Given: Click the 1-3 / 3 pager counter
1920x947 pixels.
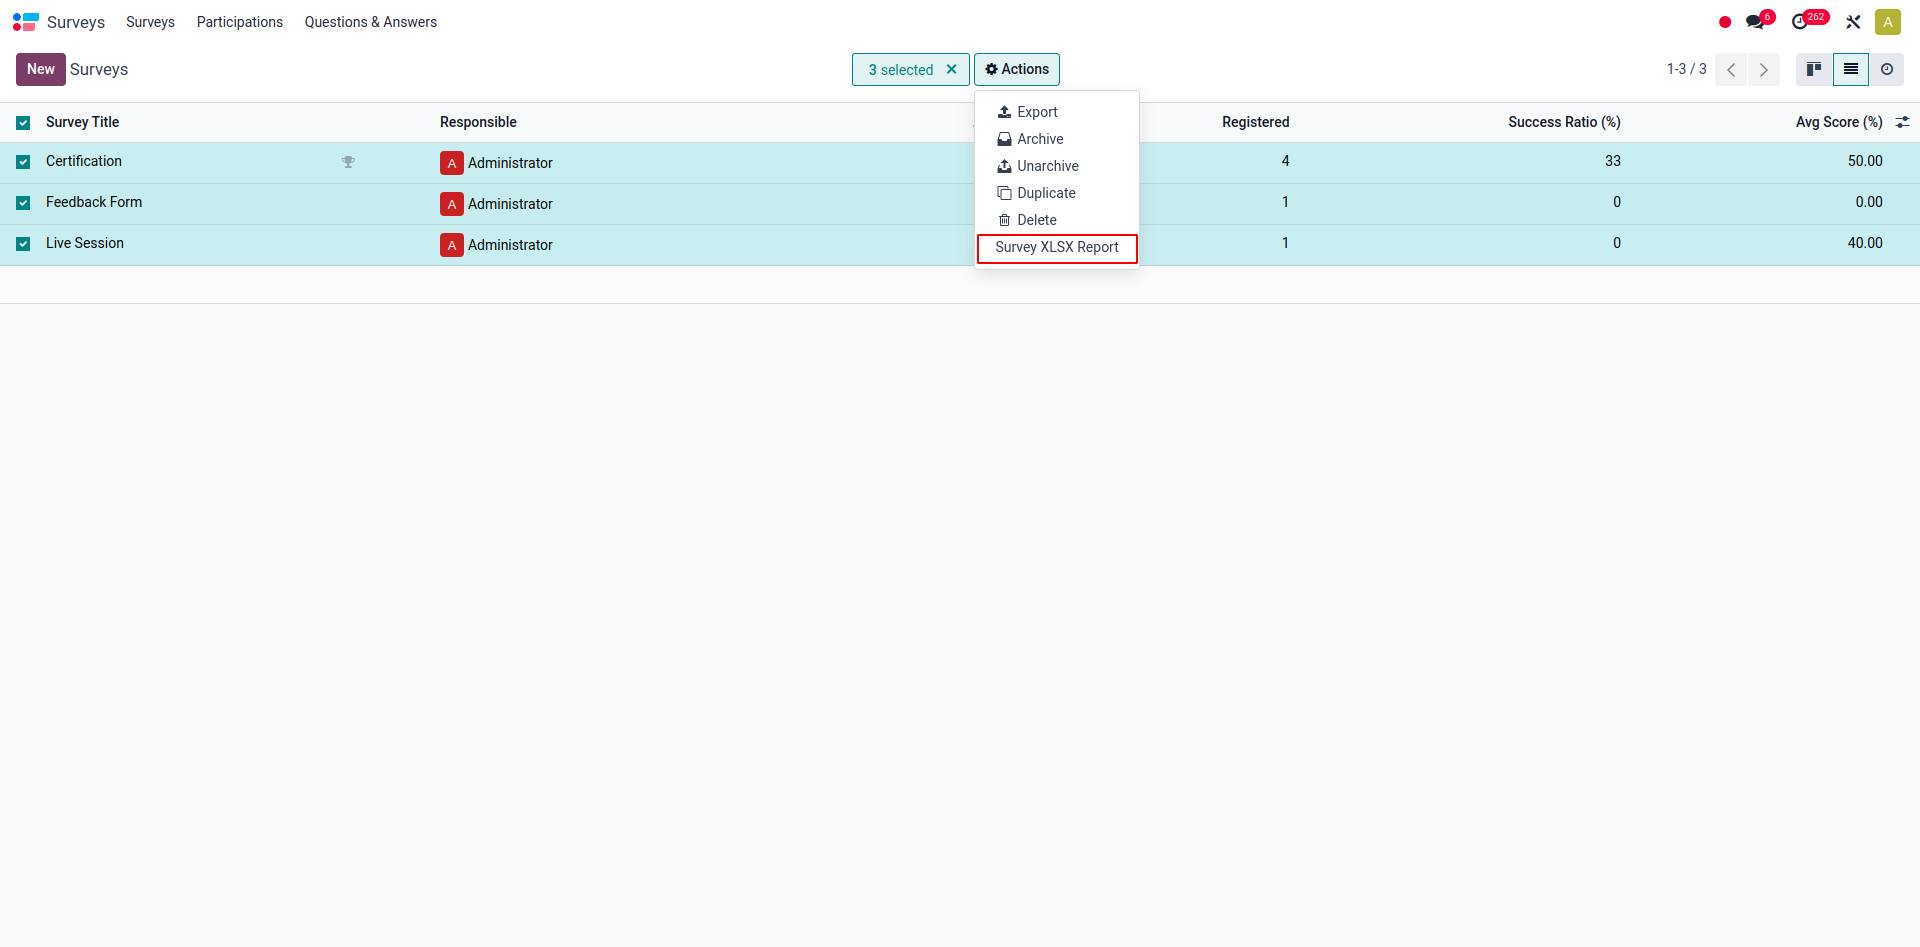Looking at the screenshot, I should [x=1686, y=69].
